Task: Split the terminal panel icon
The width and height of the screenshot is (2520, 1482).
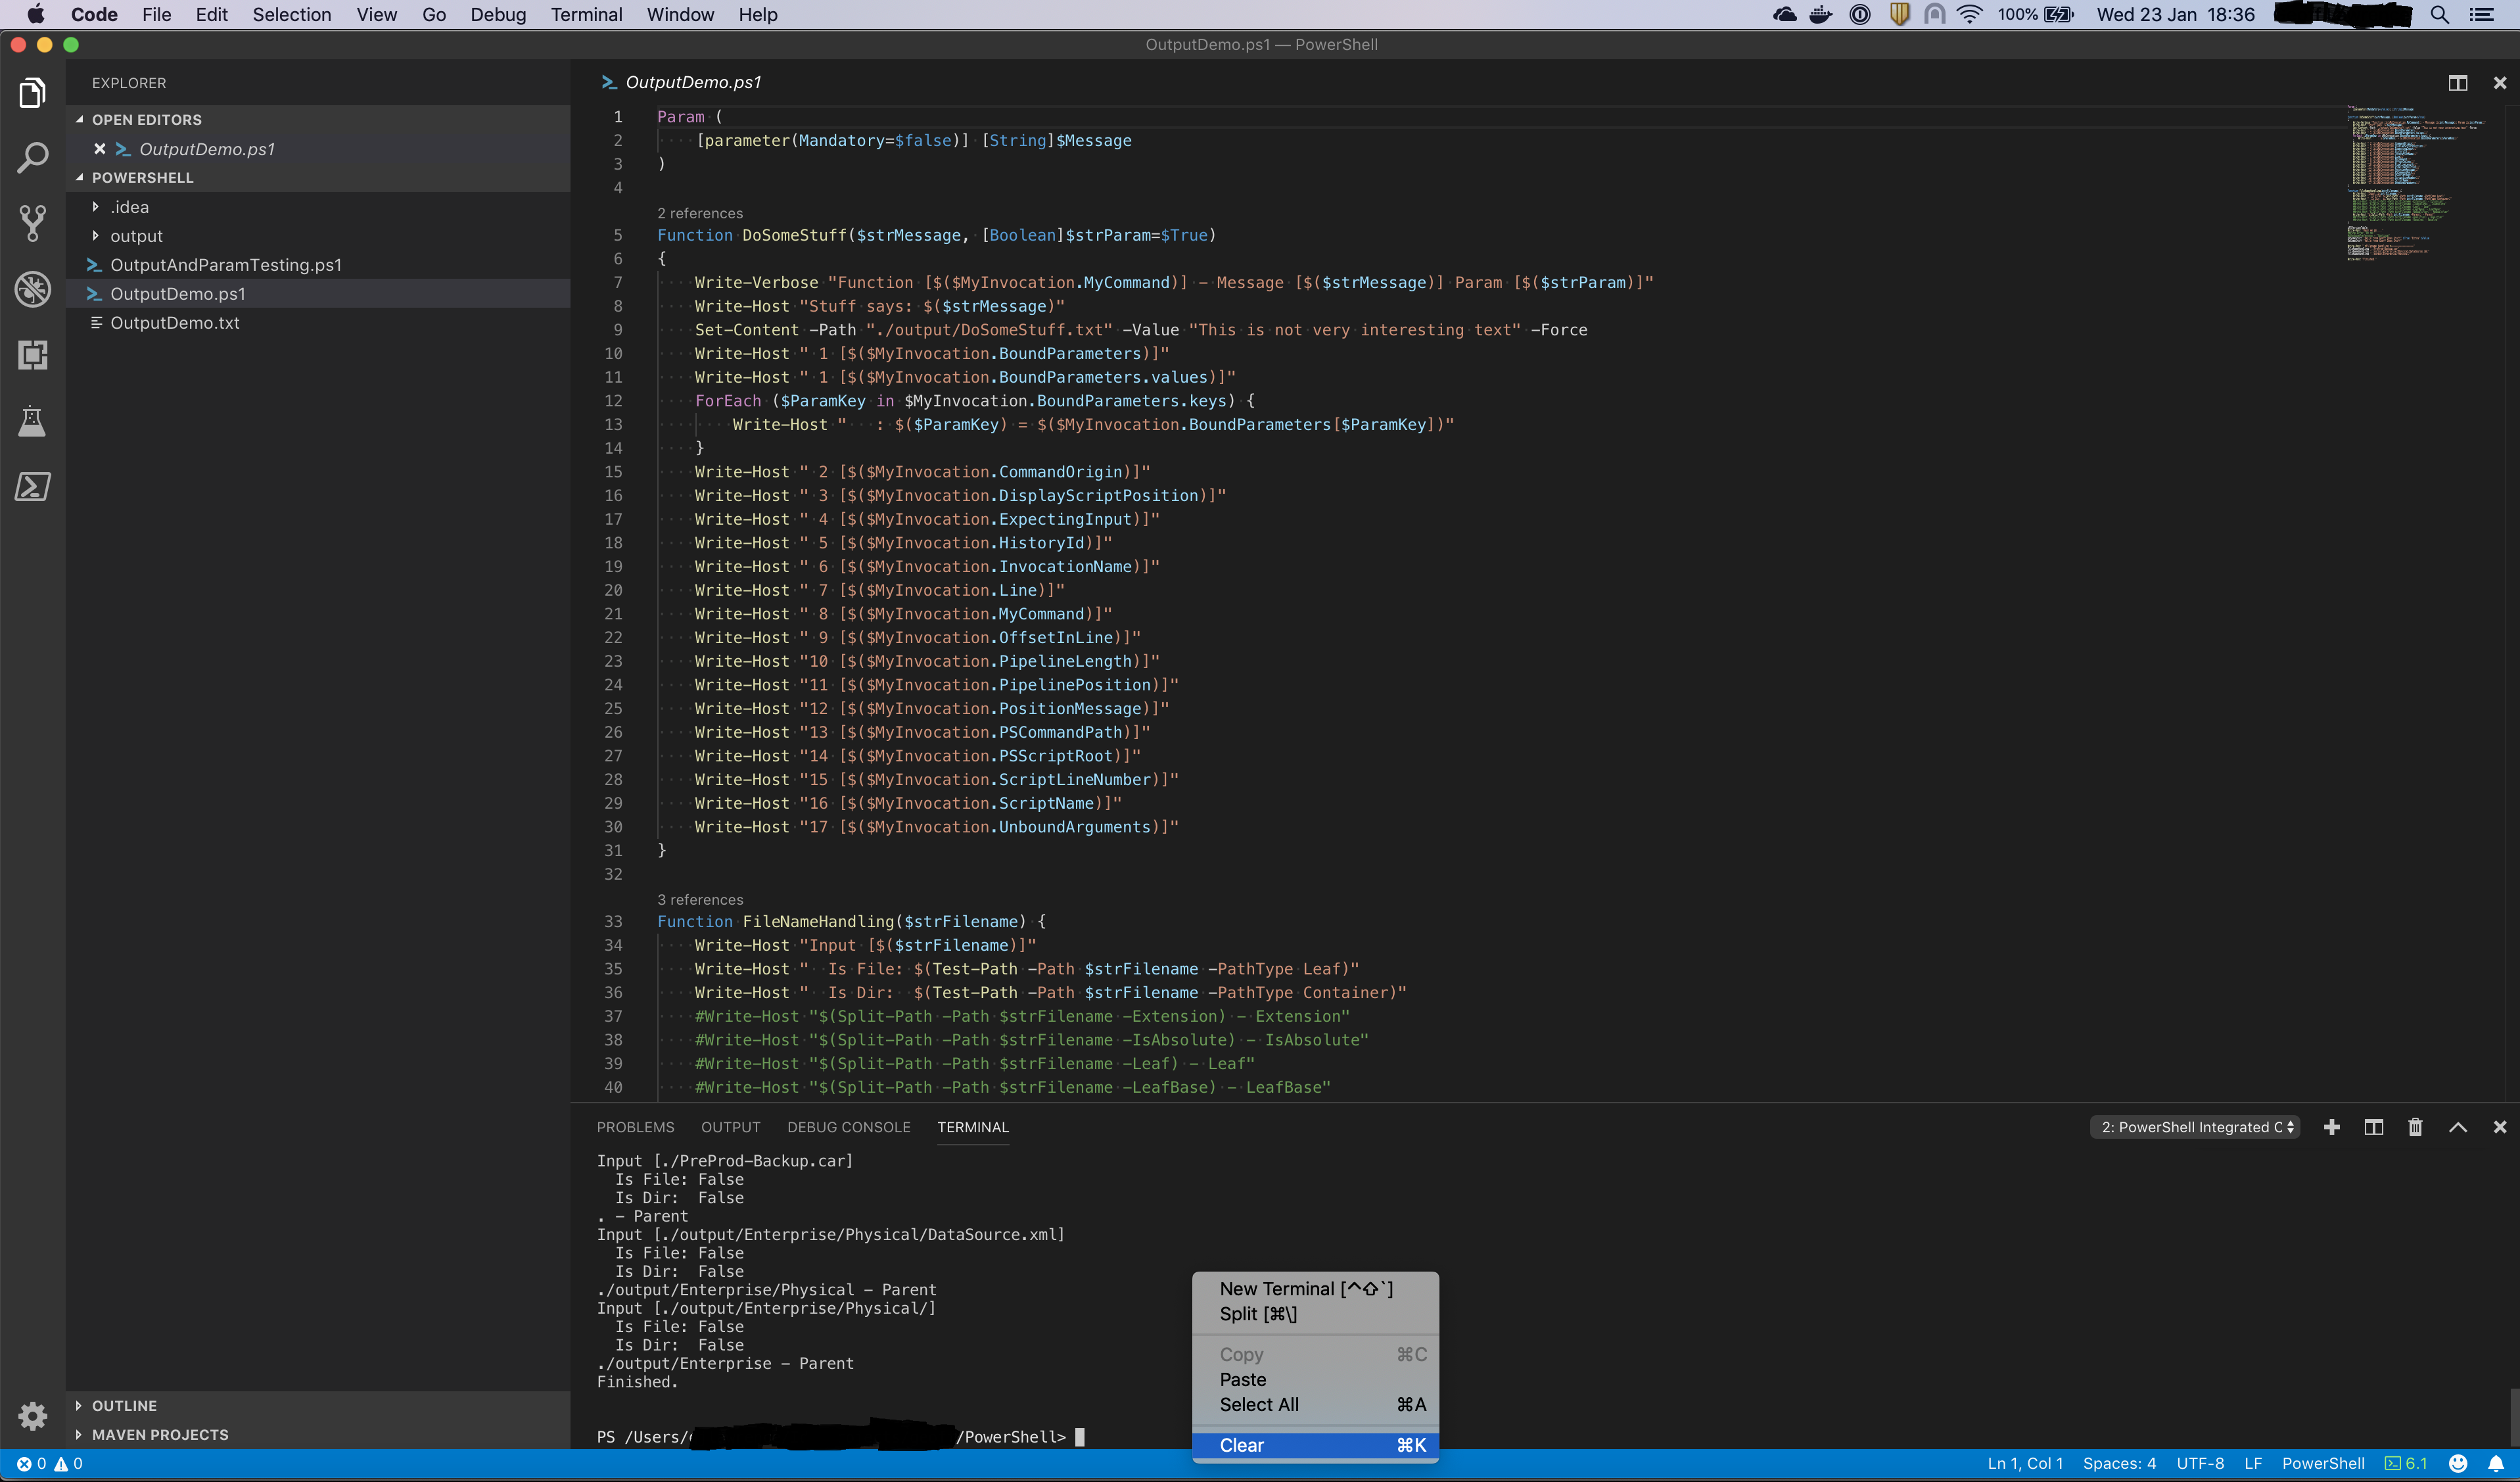Action: coord(2373,1127)
